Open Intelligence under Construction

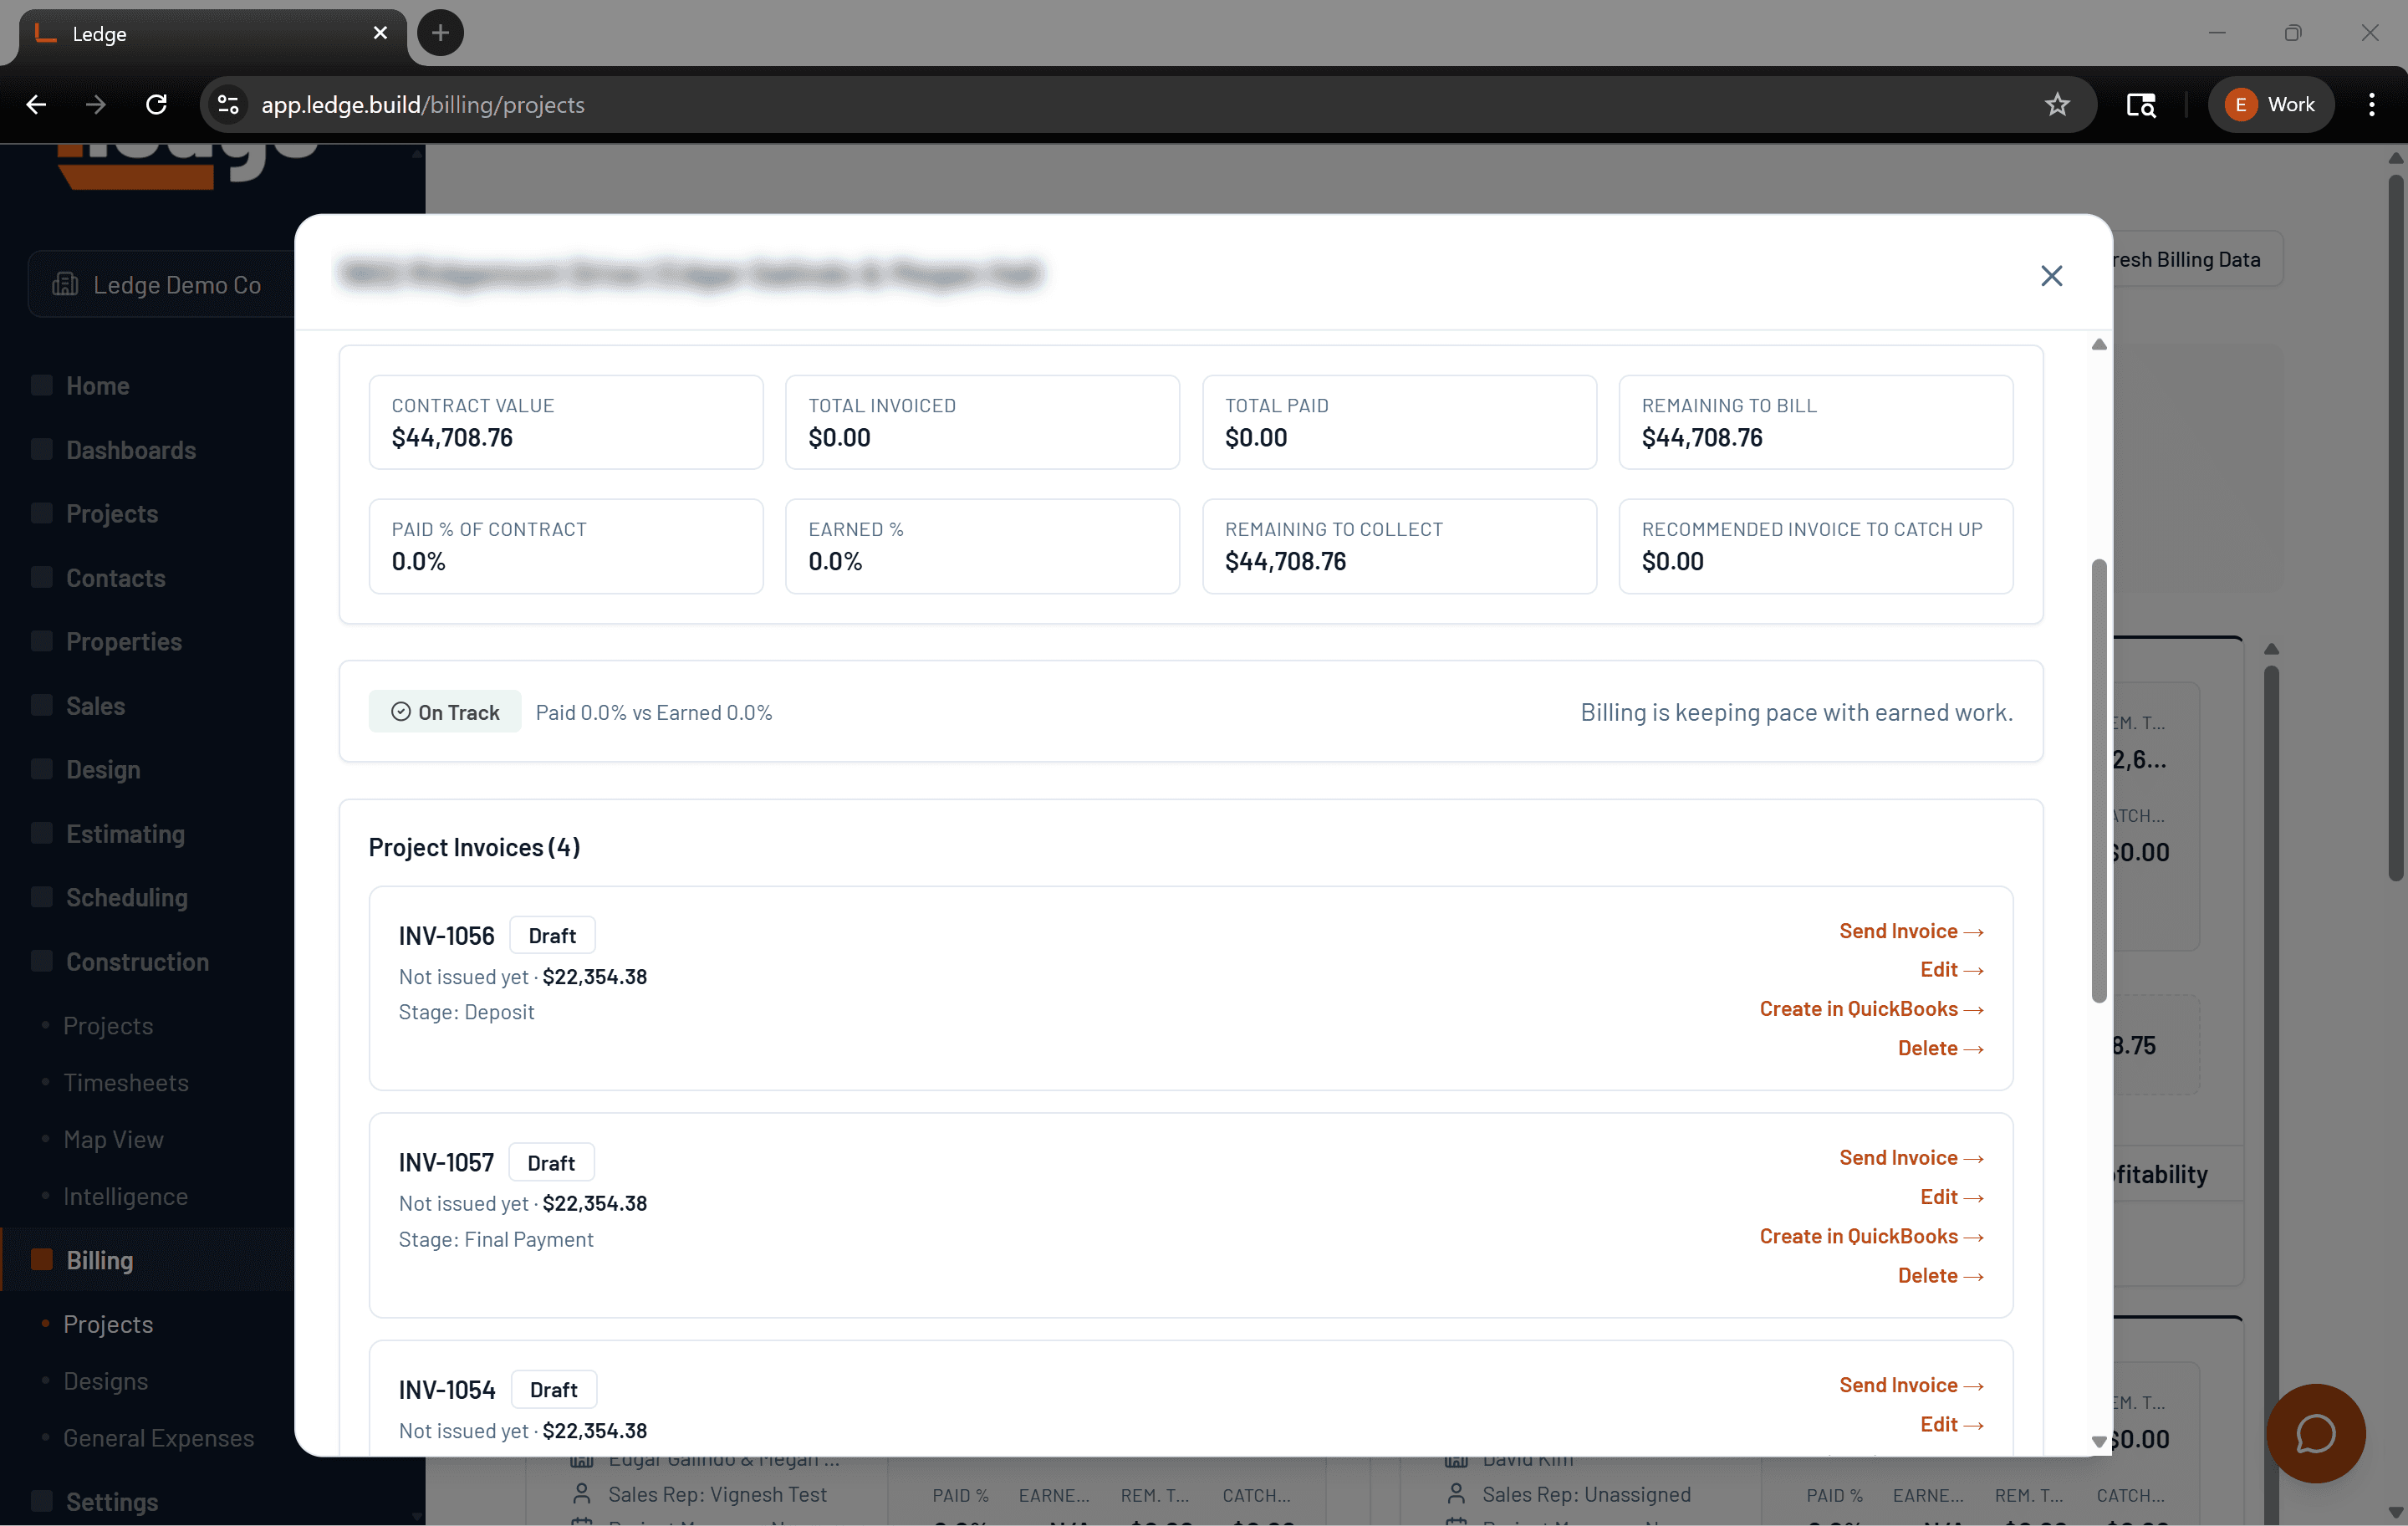point(126,1196)
